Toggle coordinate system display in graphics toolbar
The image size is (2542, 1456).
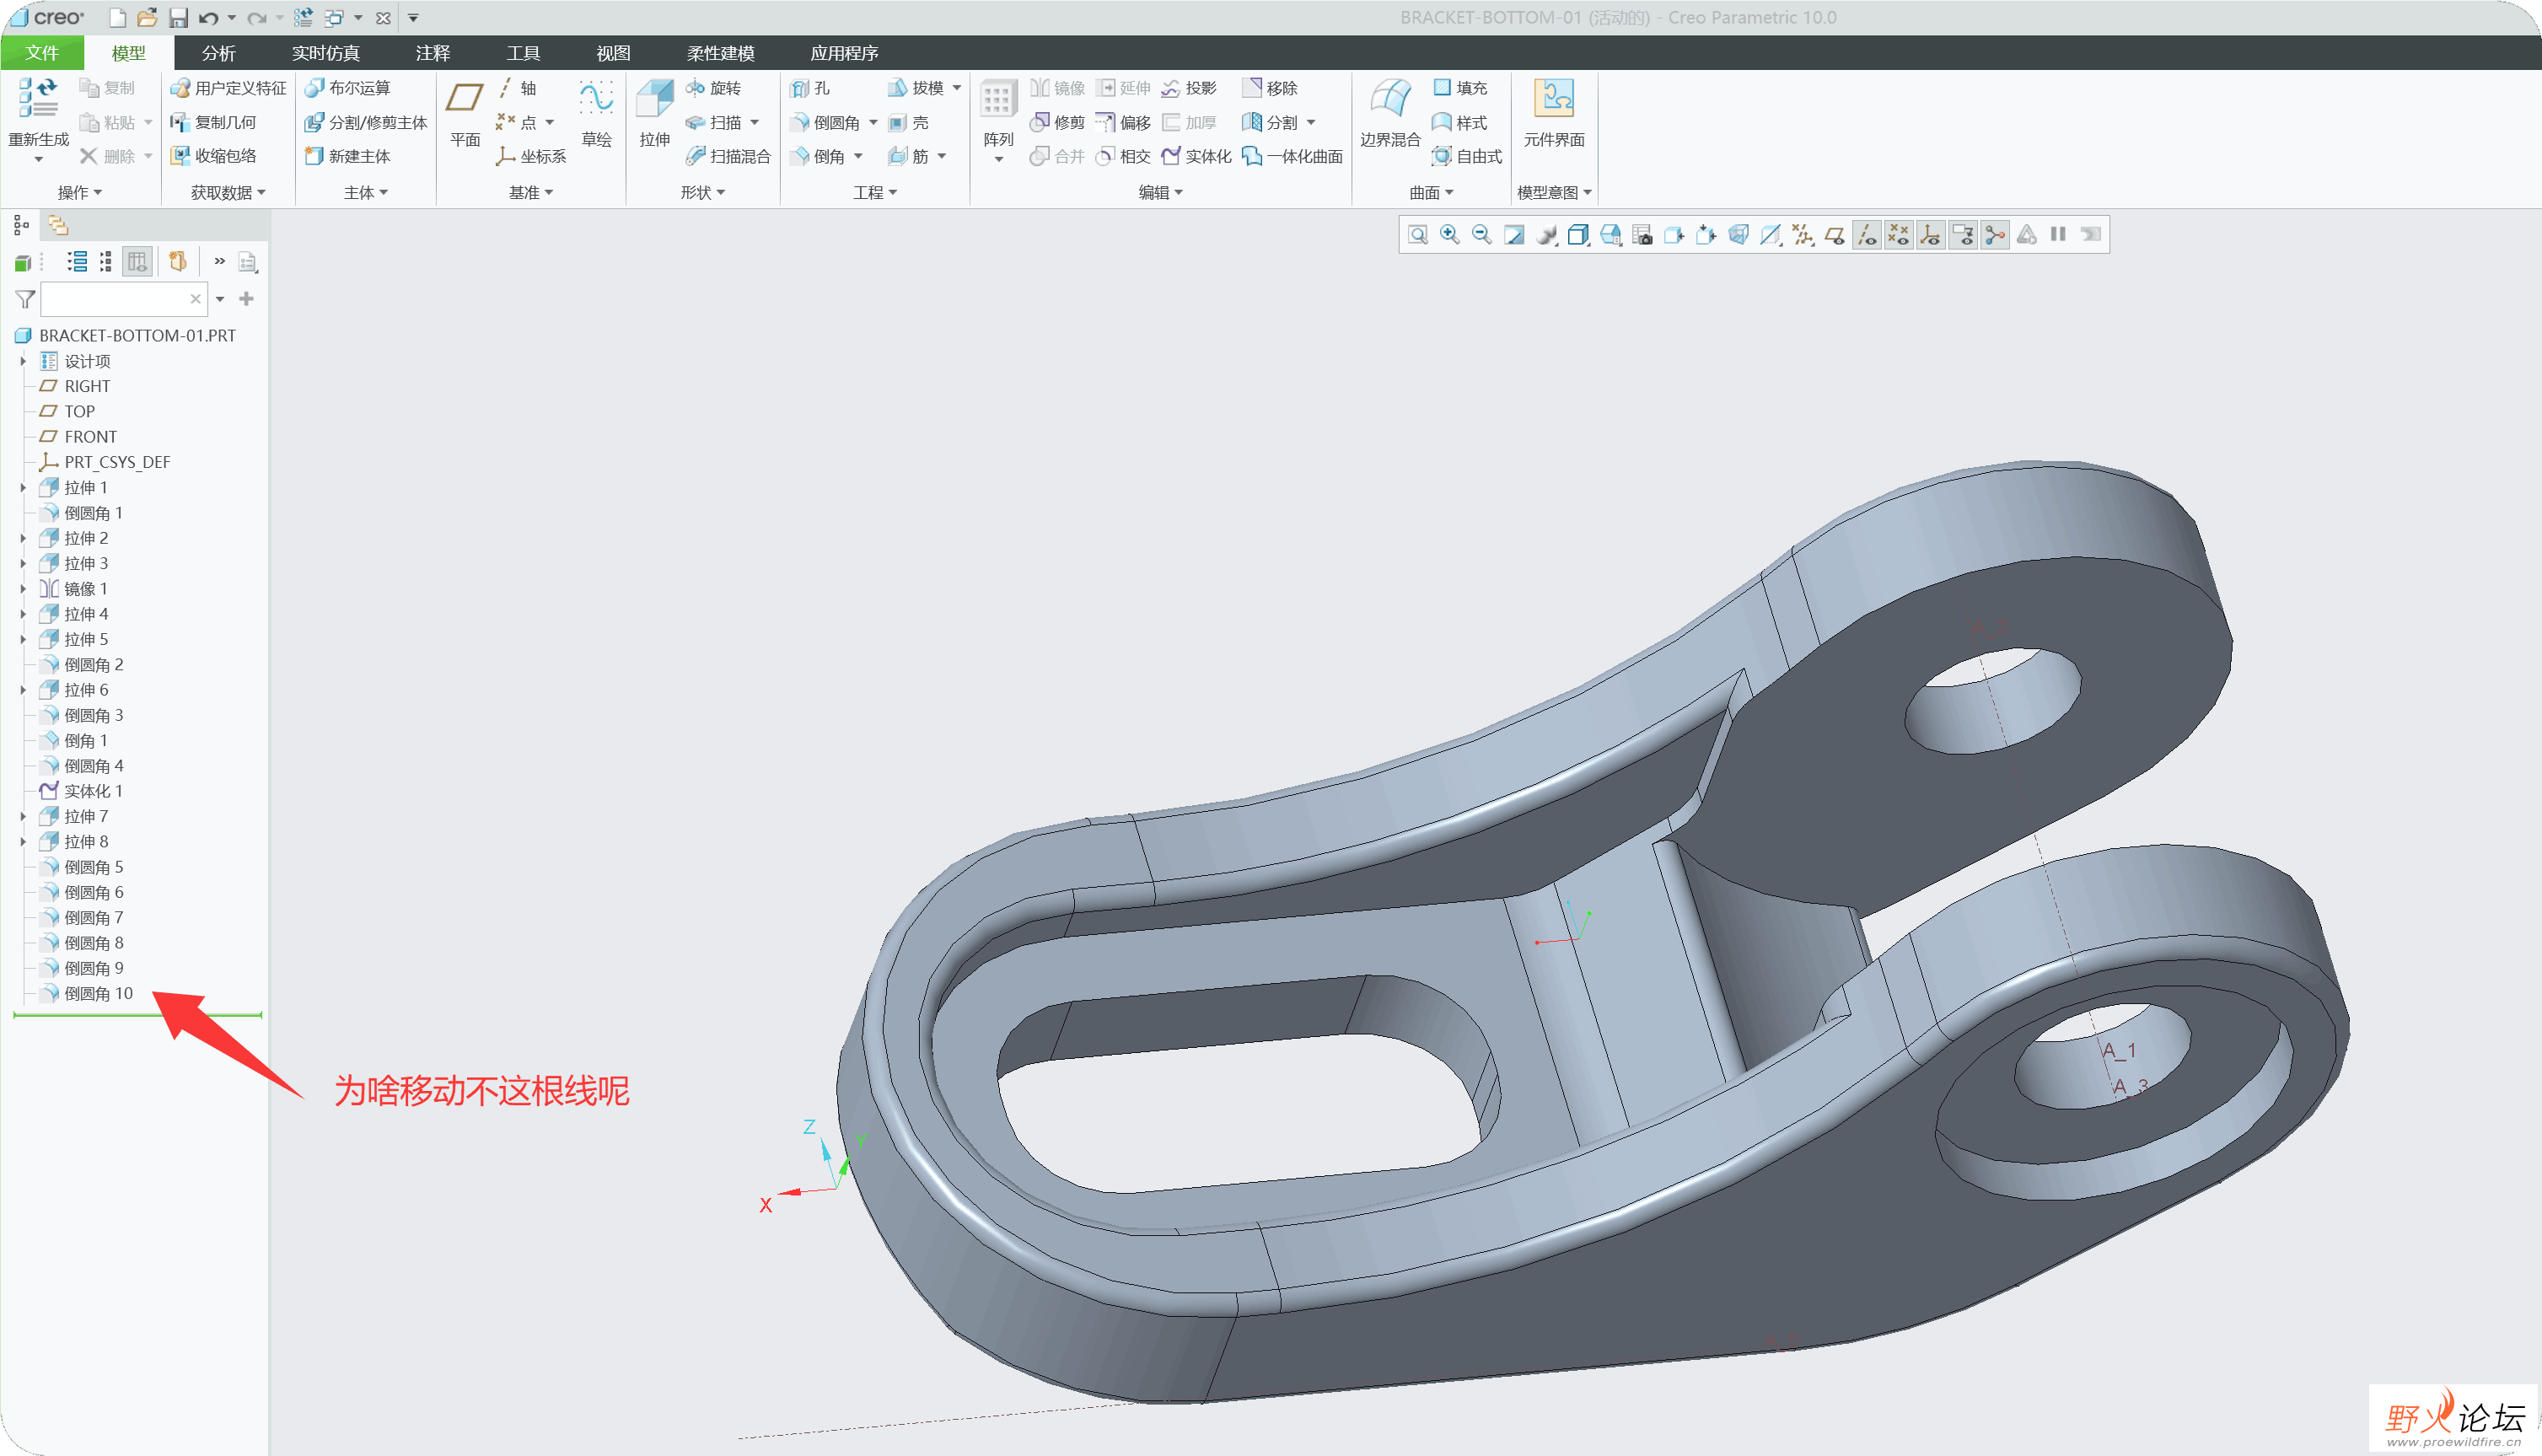click(x=1931, y=235)
